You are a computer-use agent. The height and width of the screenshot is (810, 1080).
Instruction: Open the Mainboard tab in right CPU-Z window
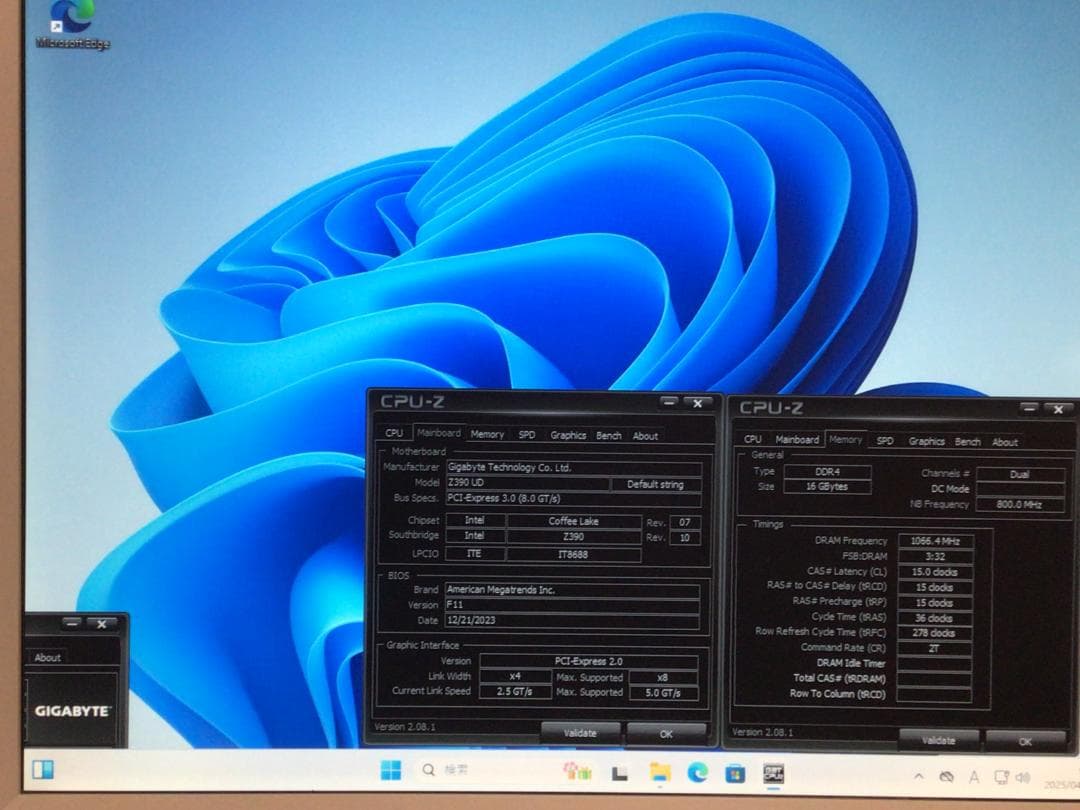pos(797,440)
